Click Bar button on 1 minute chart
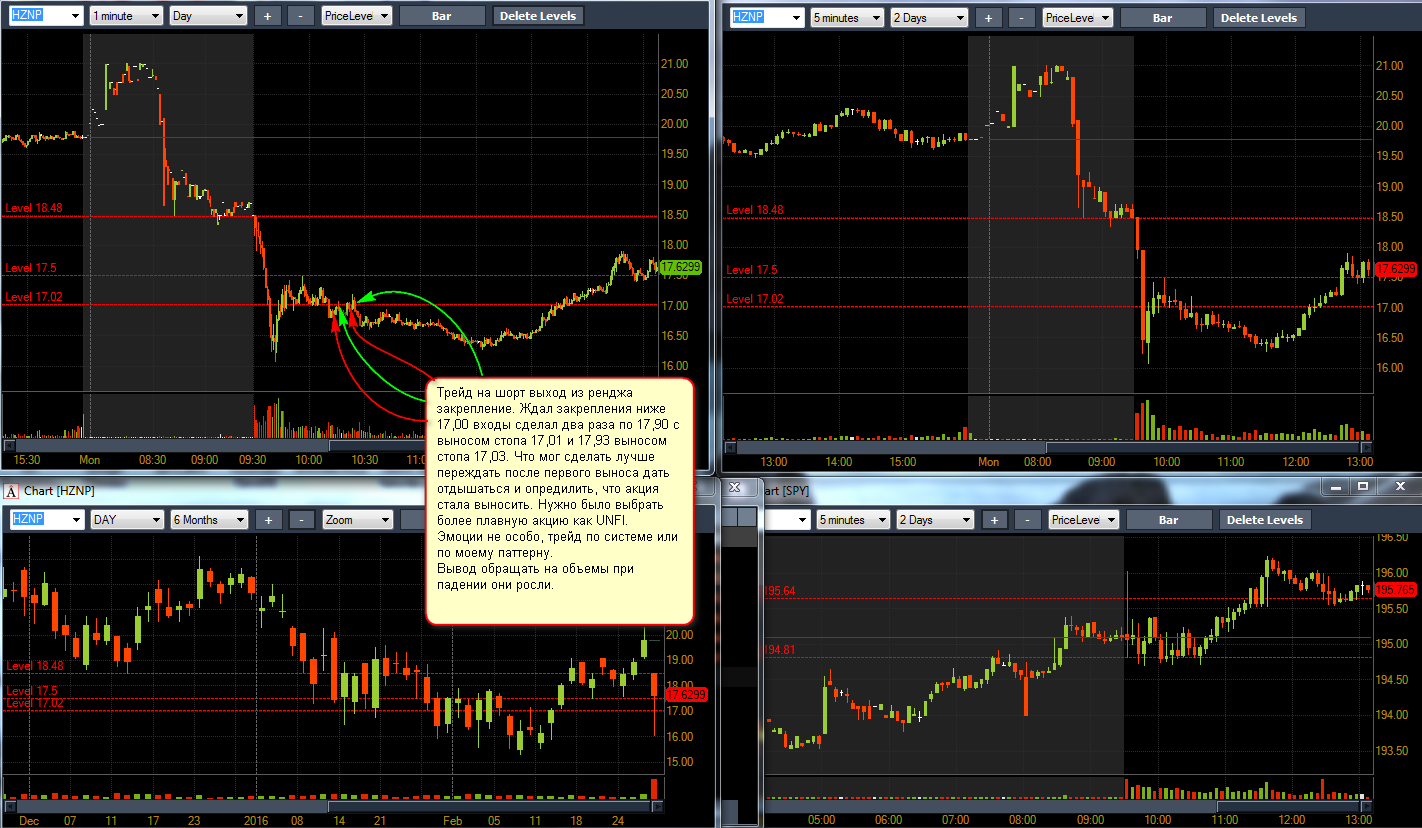Screen dimensions: 1422x828 (442, 16)
